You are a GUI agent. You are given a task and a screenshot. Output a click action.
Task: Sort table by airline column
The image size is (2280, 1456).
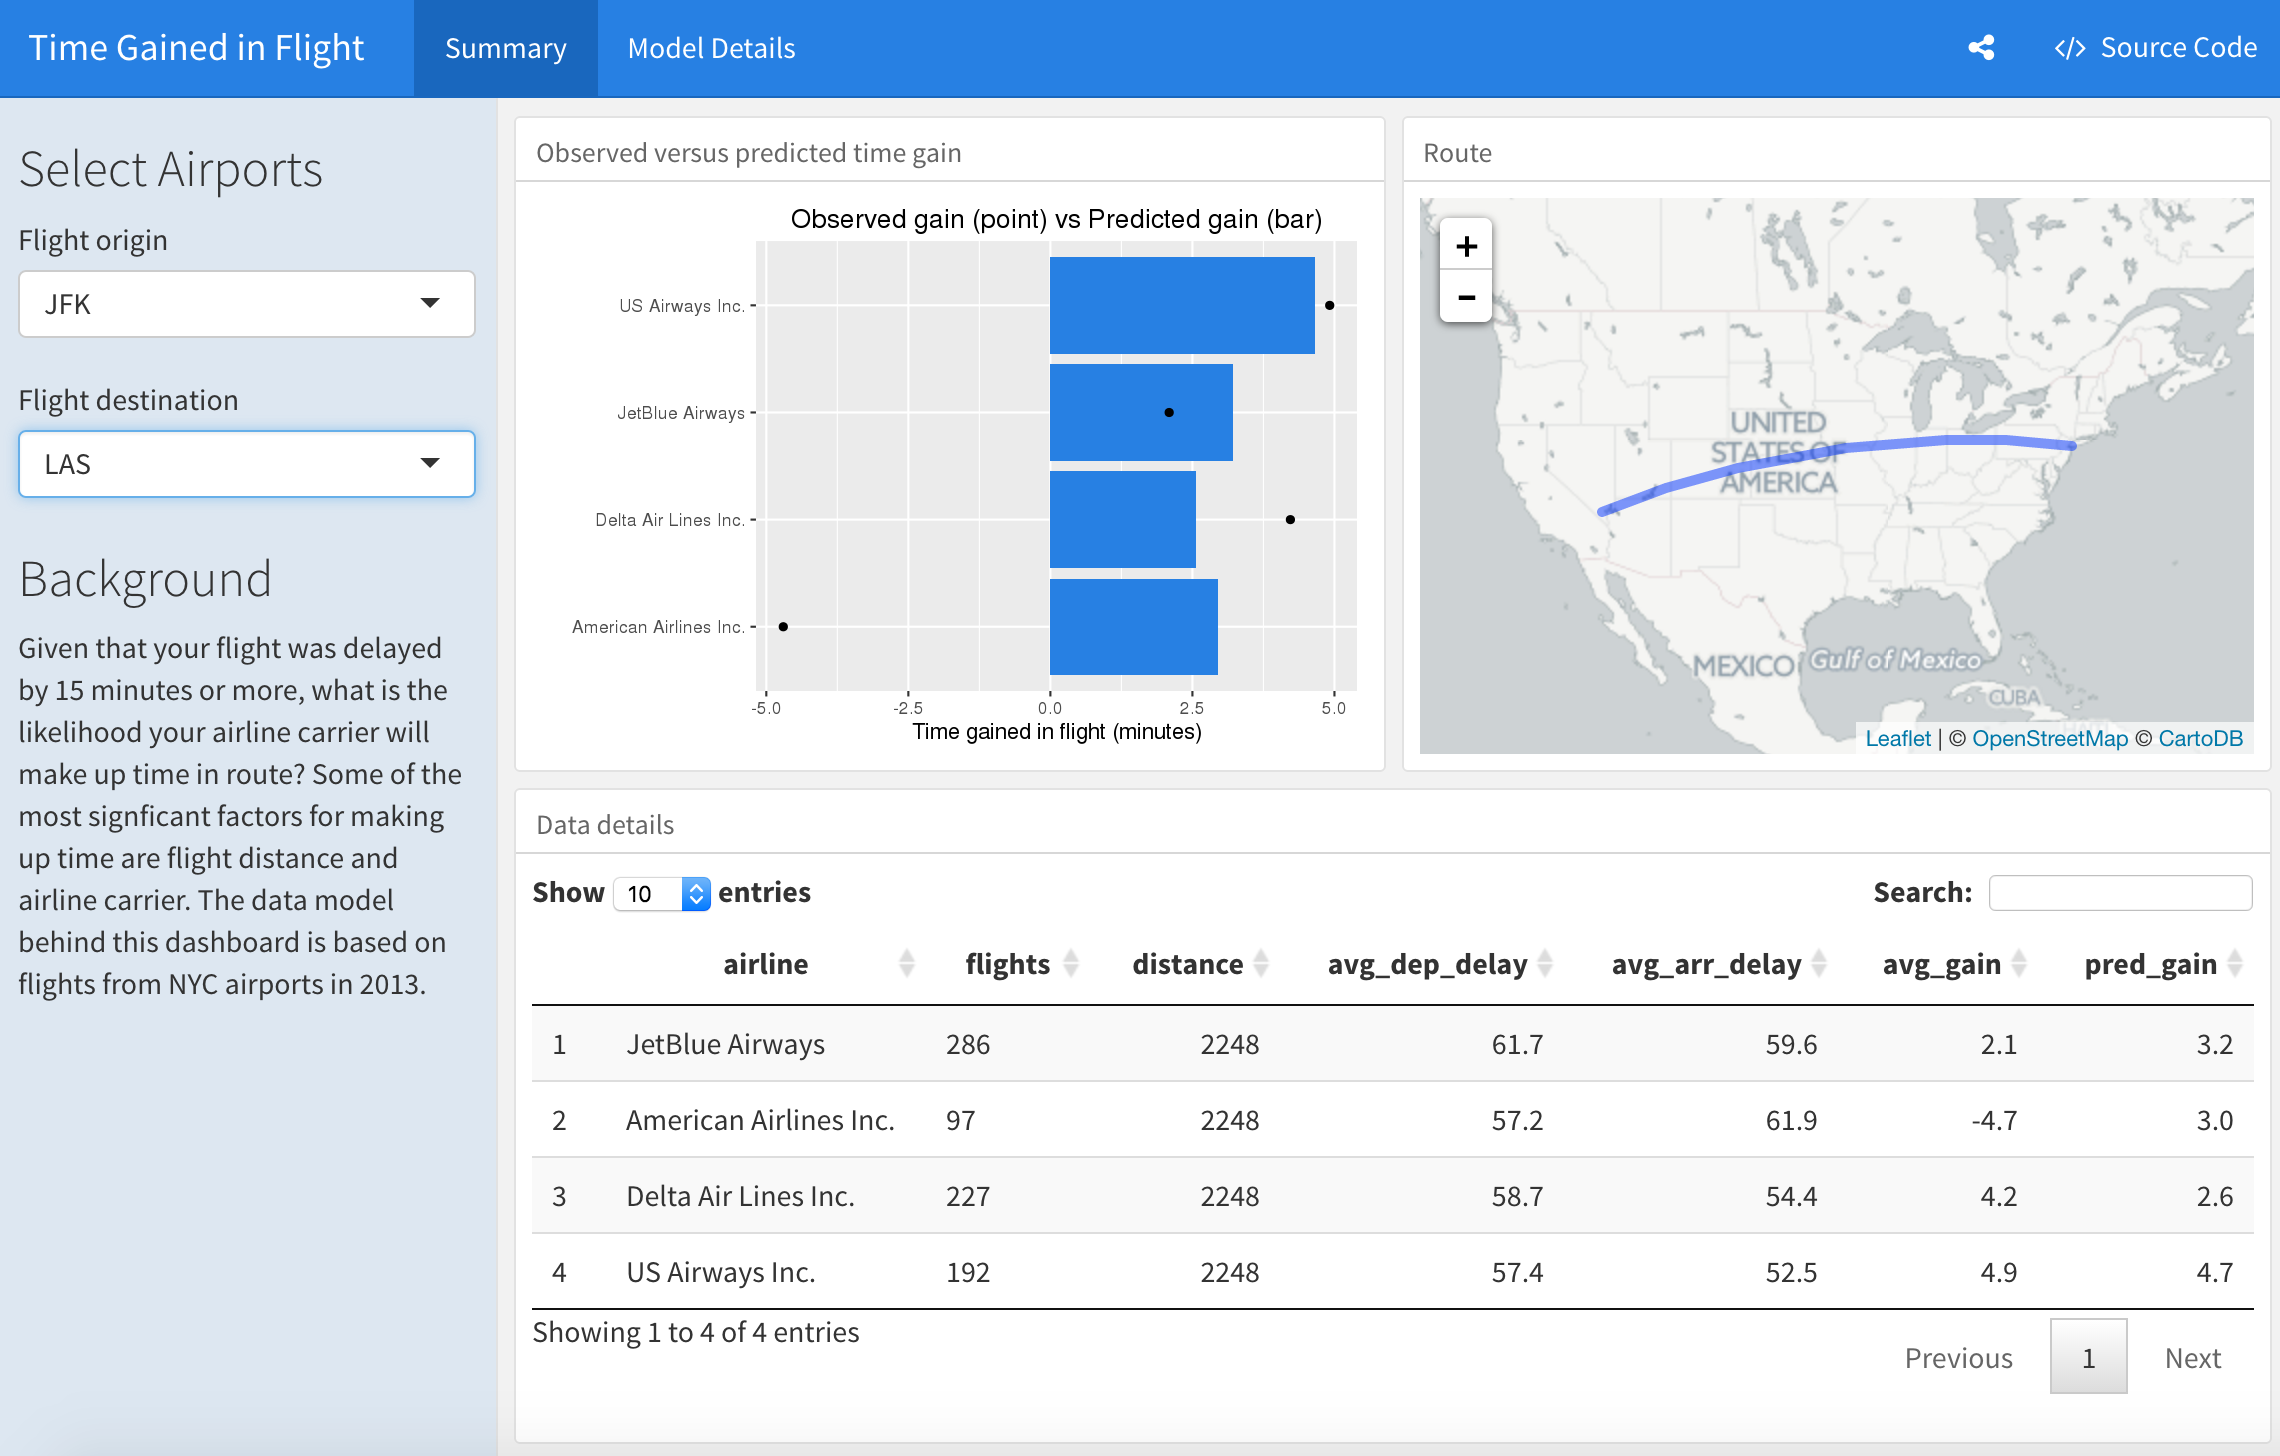tap(765, 964)
